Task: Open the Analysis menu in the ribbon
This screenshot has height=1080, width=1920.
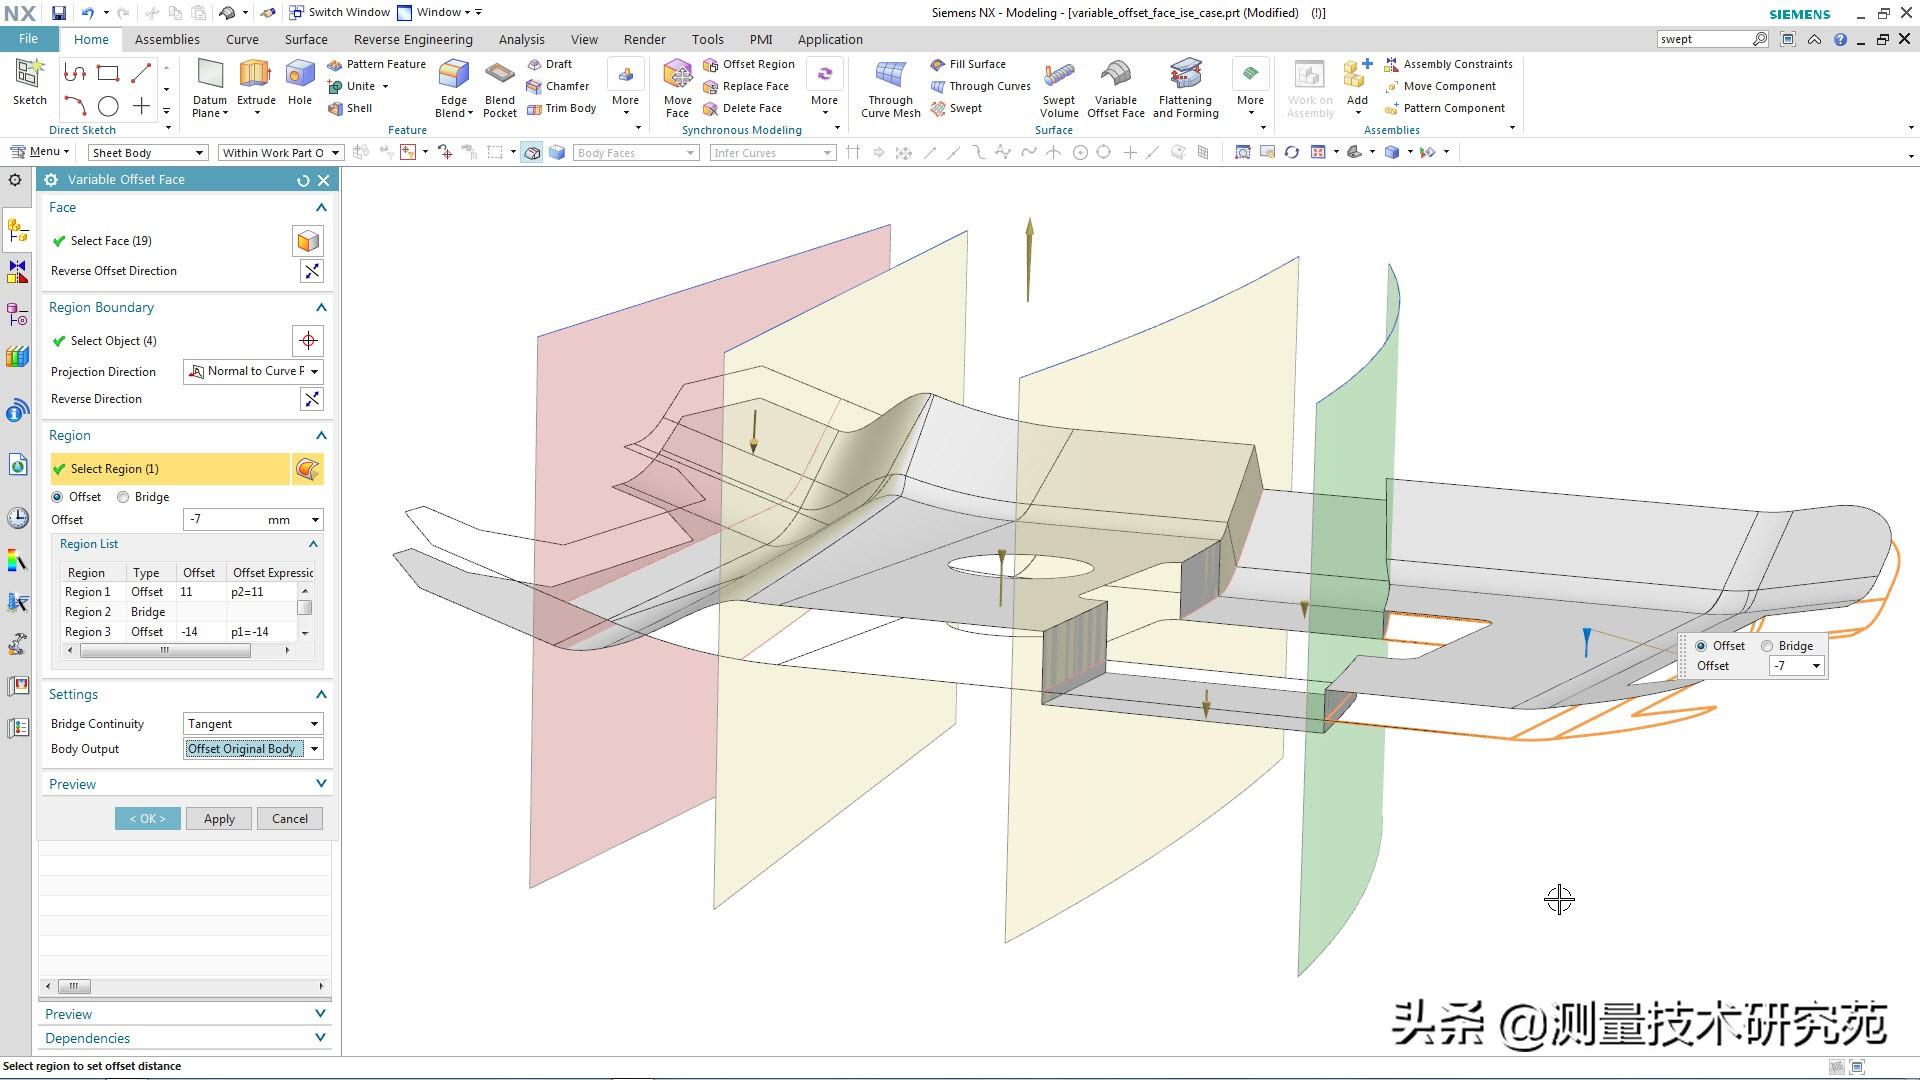Action: (521, 38)
